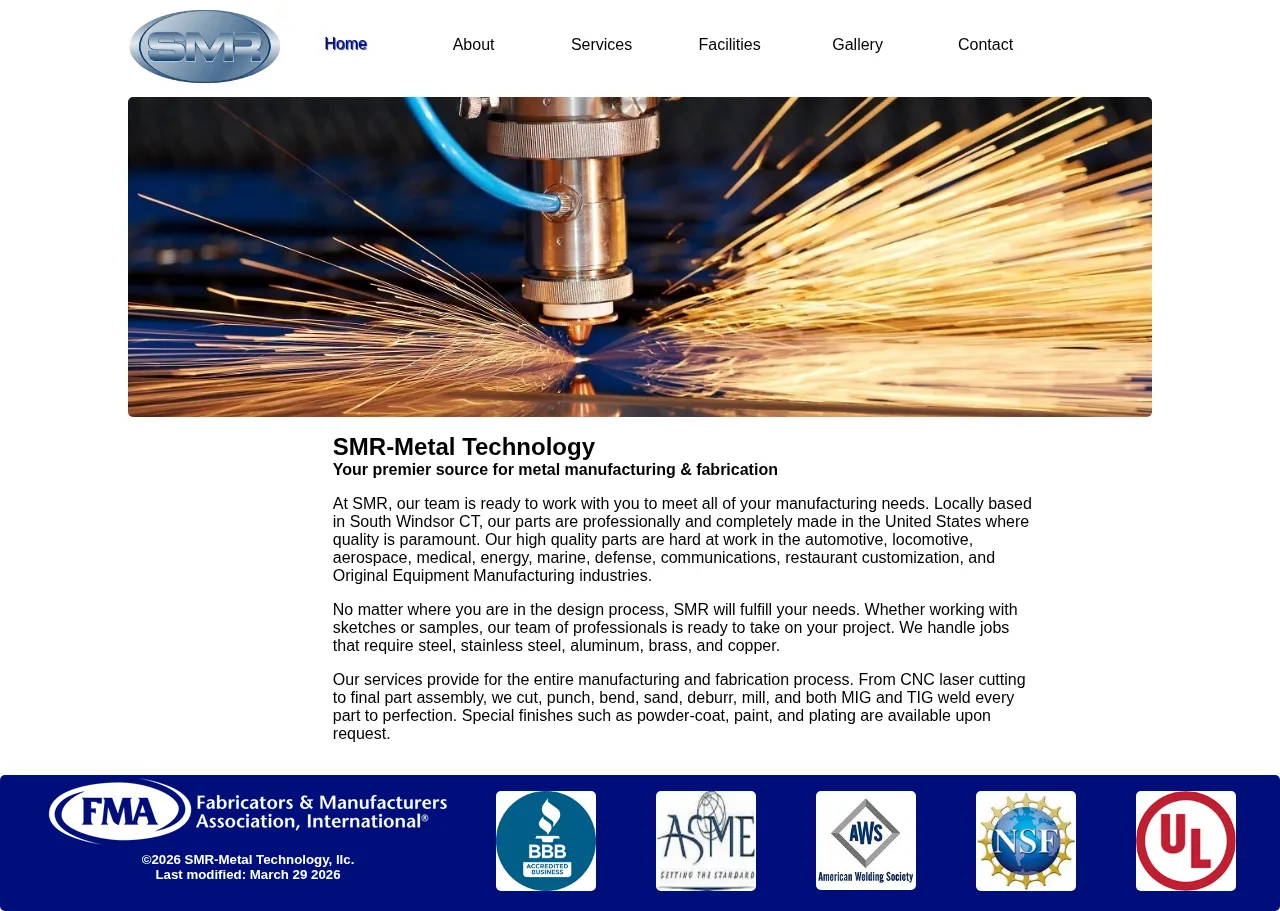Open the Gallery page
The image size is (1280, 911).
click(857, 45)
